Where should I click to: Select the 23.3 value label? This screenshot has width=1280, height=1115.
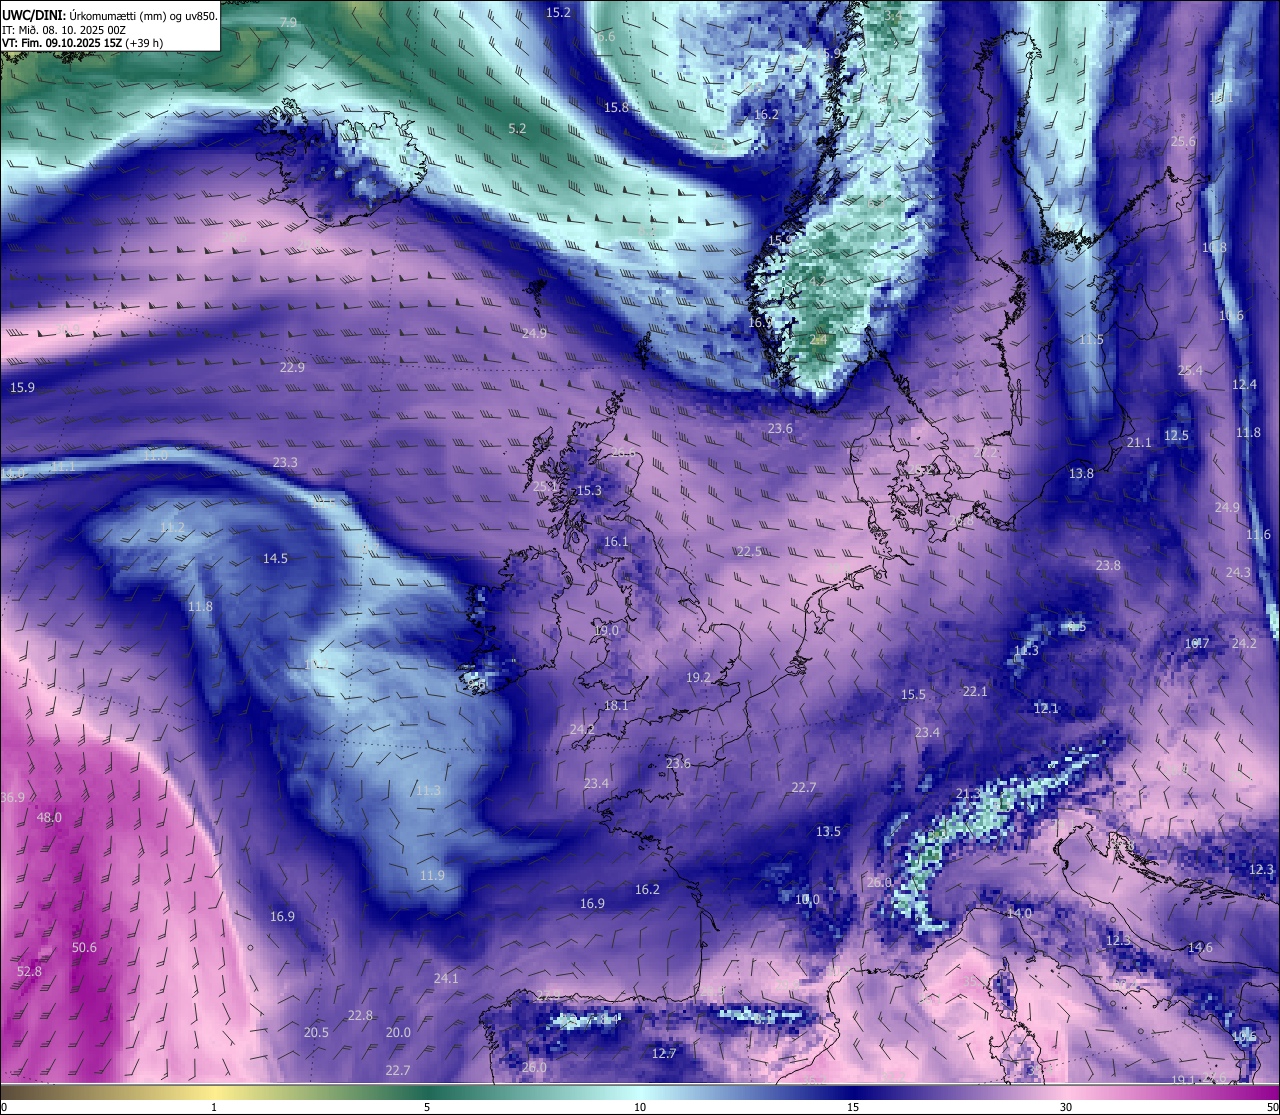point(285,462)
